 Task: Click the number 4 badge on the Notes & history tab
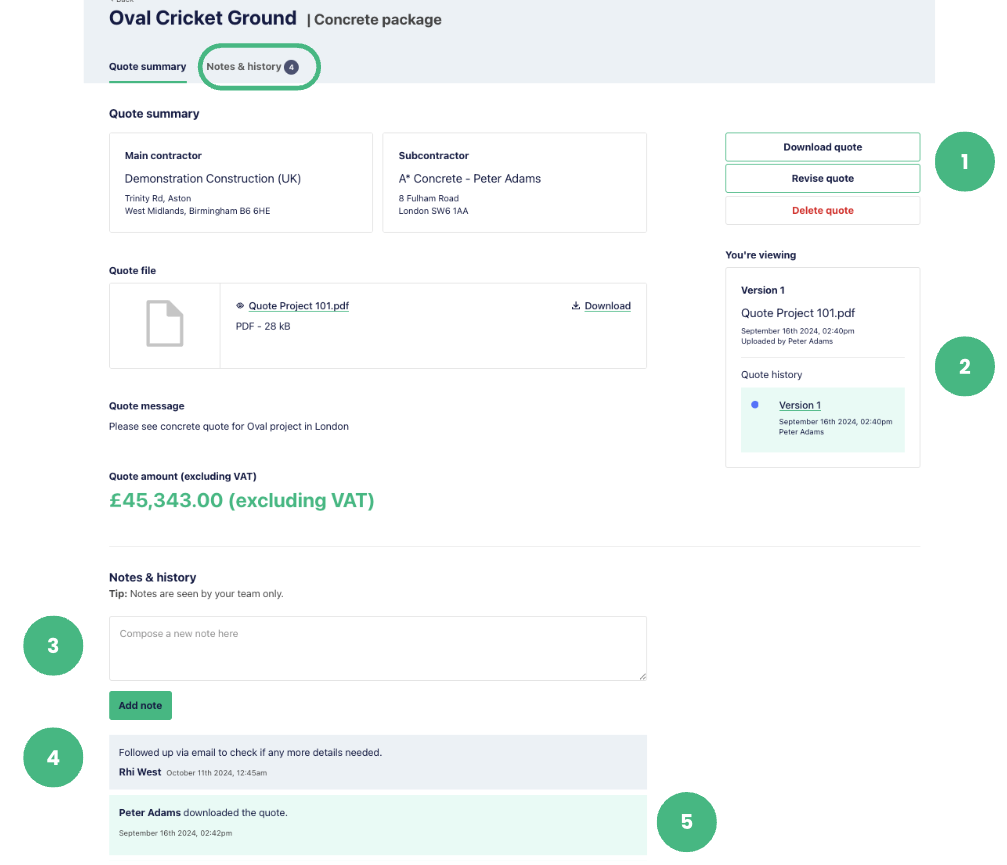tap(291, 67)
